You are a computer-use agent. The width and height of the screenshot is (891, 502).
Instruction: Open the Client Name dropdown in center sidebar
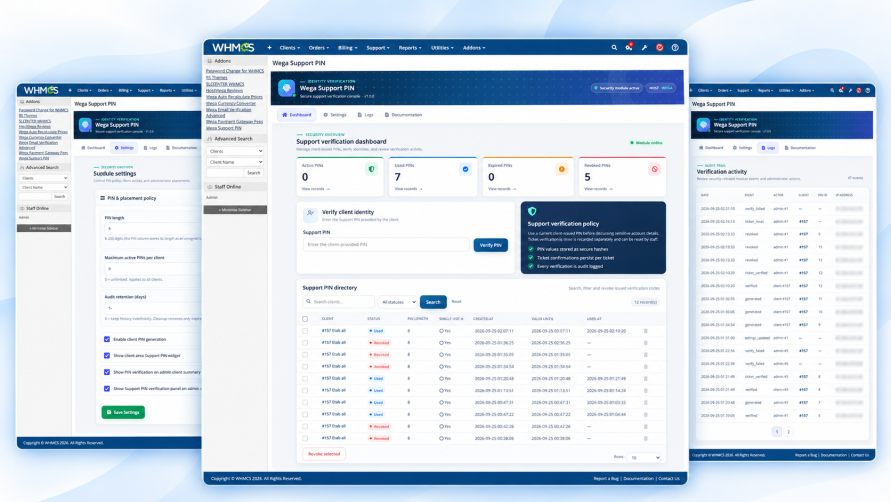[x=235, y=162]
